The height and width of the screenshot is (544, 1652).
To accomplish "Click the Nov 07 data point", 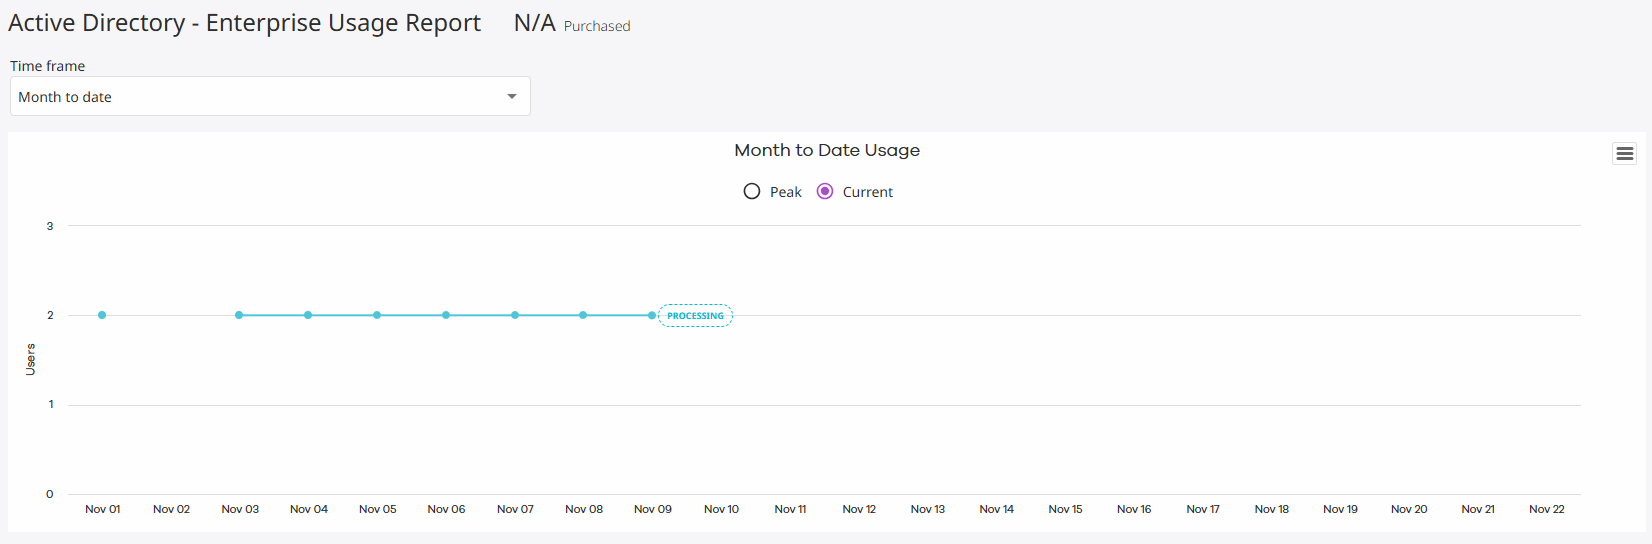I will coord(515,315).
